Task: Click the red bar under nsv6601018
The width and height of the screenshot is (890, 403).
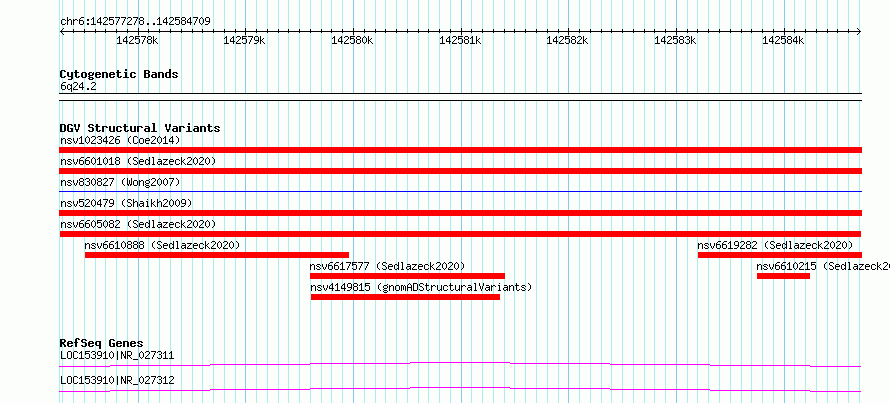Action: pos(460,171)
